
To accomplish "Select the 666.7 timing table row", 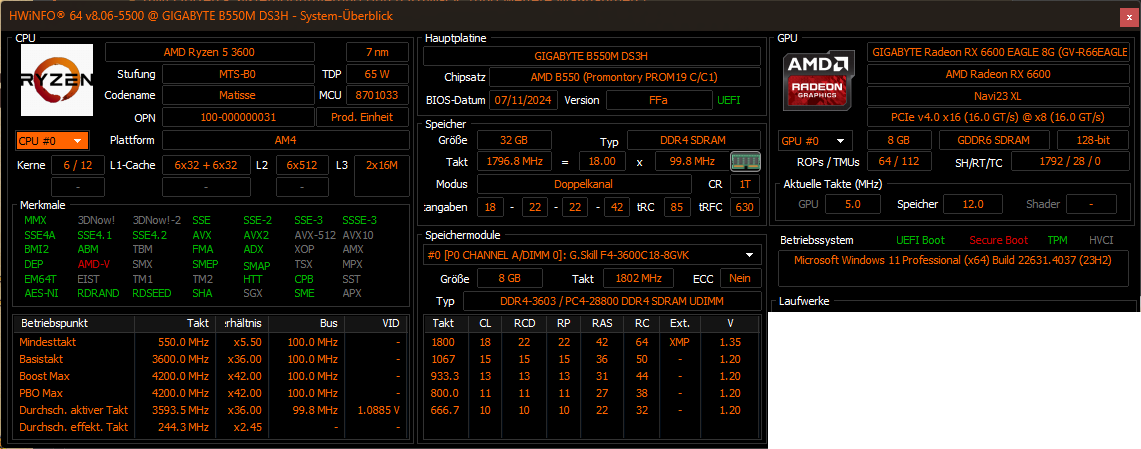I will pyautogui.click(x=592, y=410).
